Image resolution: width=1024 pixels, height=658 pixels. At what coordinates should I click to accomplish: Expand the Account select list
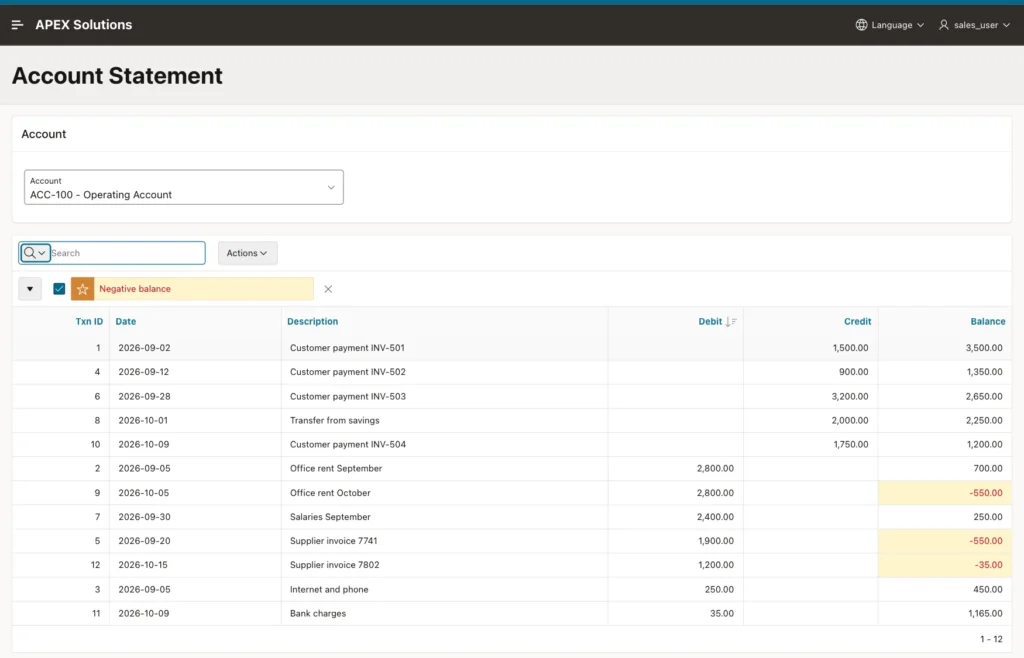point(184,187)
